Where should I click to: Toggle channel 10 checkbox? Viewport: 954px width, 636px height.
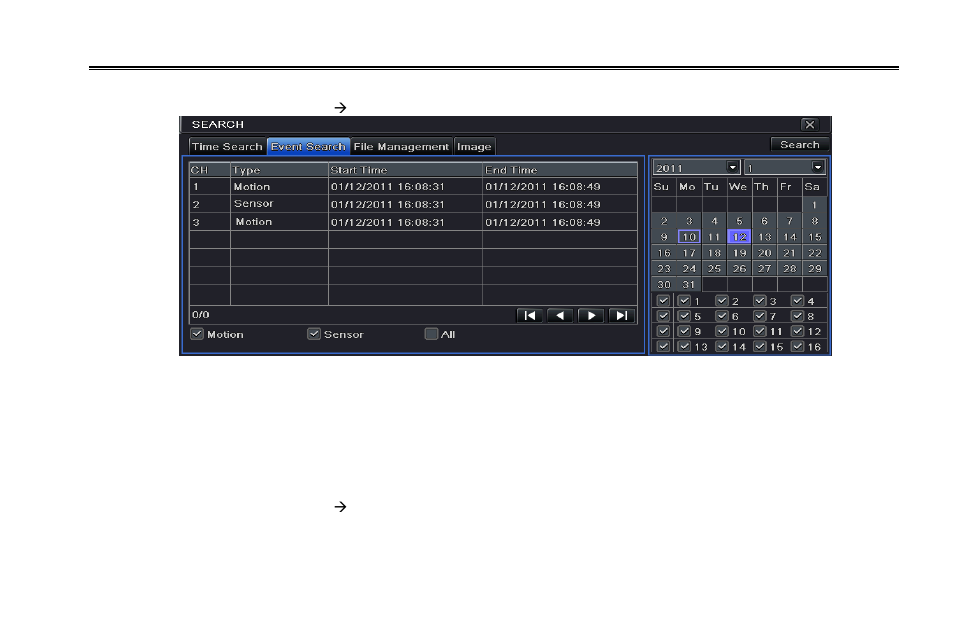(722, 331)
